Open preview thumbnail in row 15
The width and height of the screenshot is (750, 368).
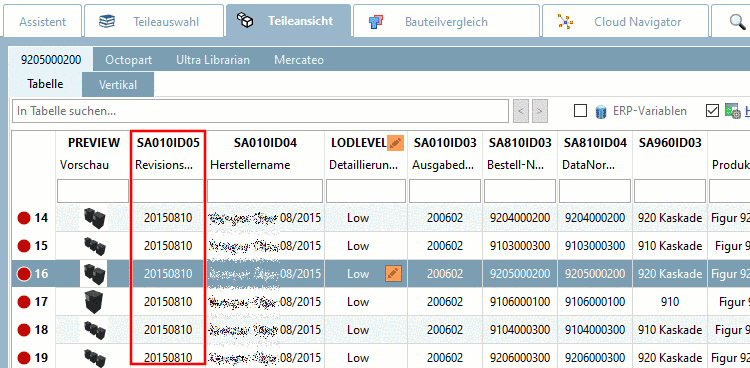(94, 246)
